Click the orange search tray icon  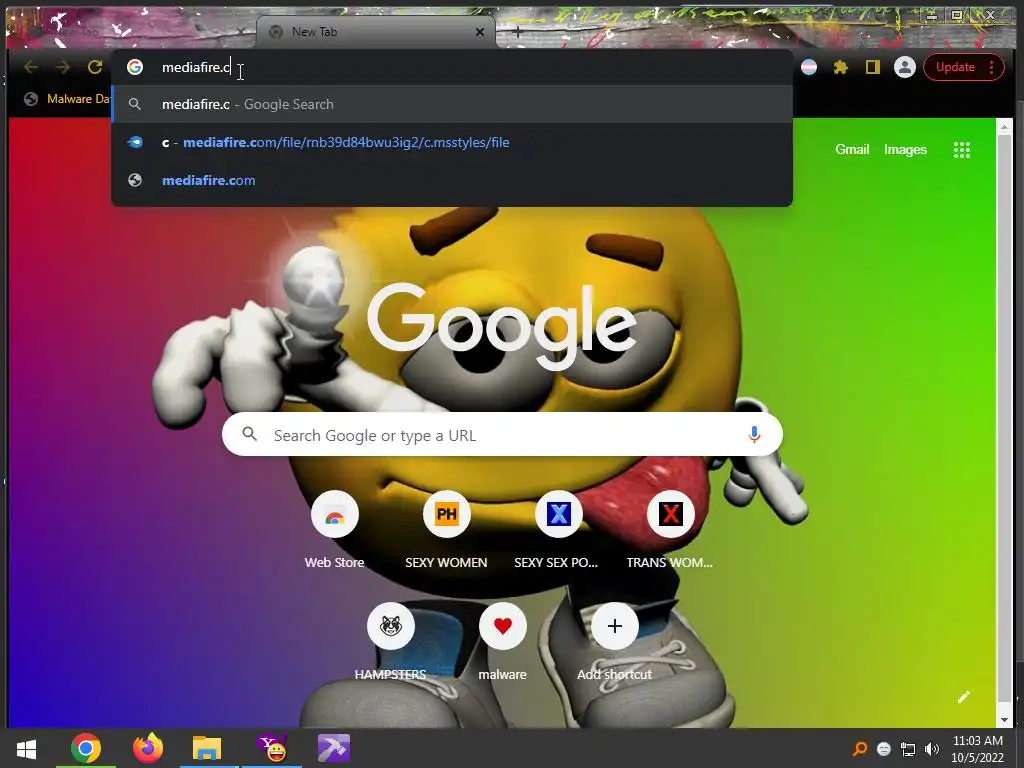click(860, 749)
